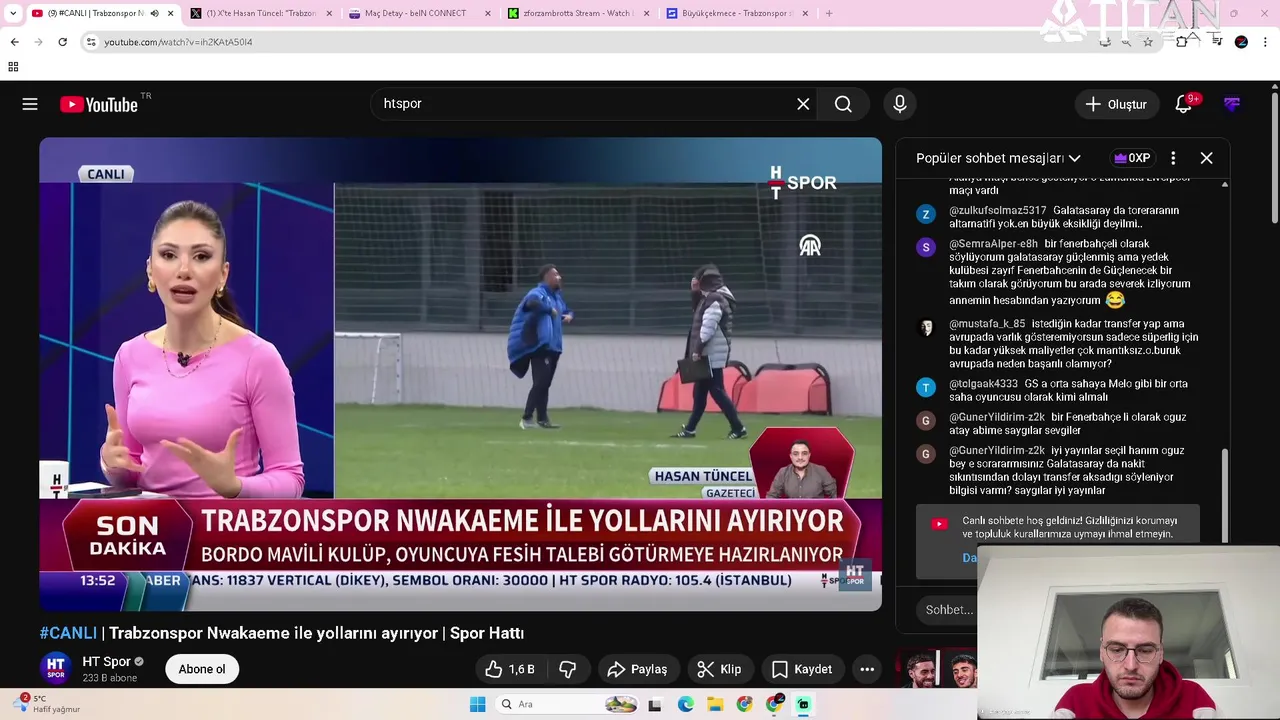Subscribe using the Abone ol button

coord(202,669)
